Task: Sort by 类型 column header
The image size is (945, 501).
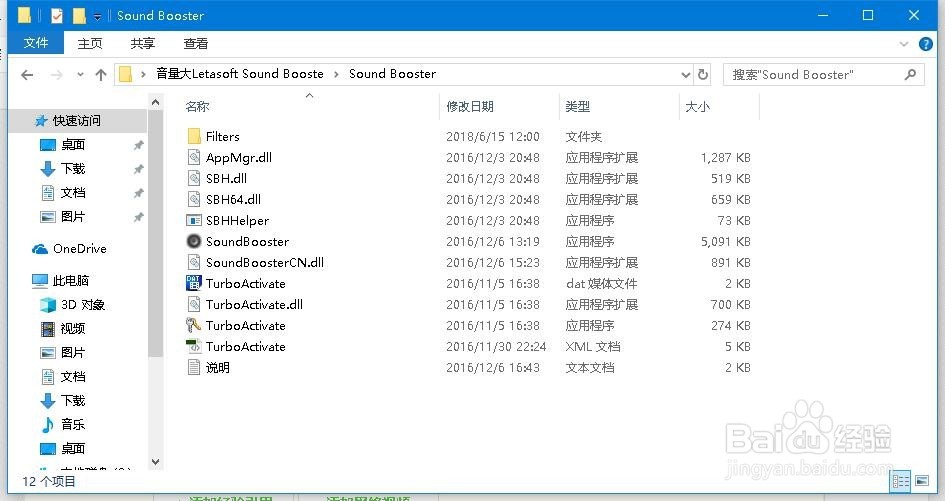Action: [x=578, y=107]
